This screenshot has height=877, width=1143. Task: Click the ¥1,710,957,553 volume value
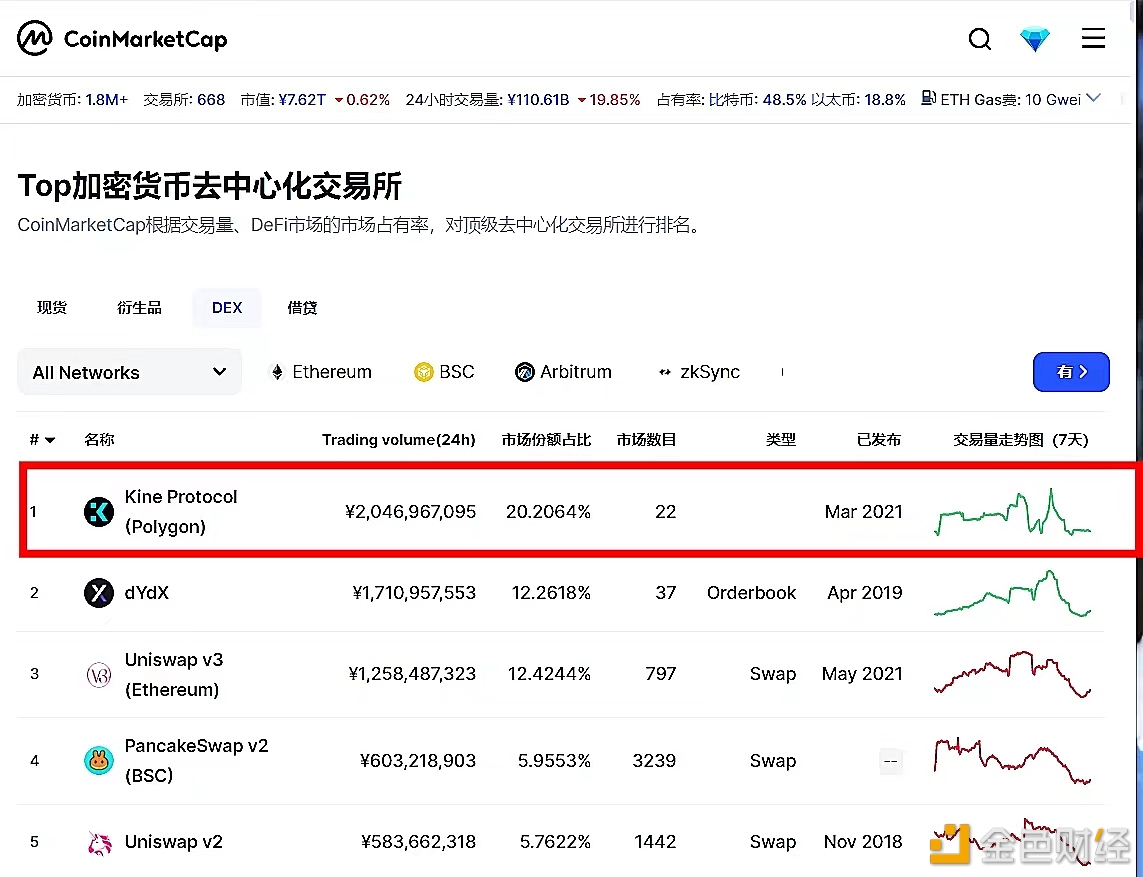pos(414,593)
